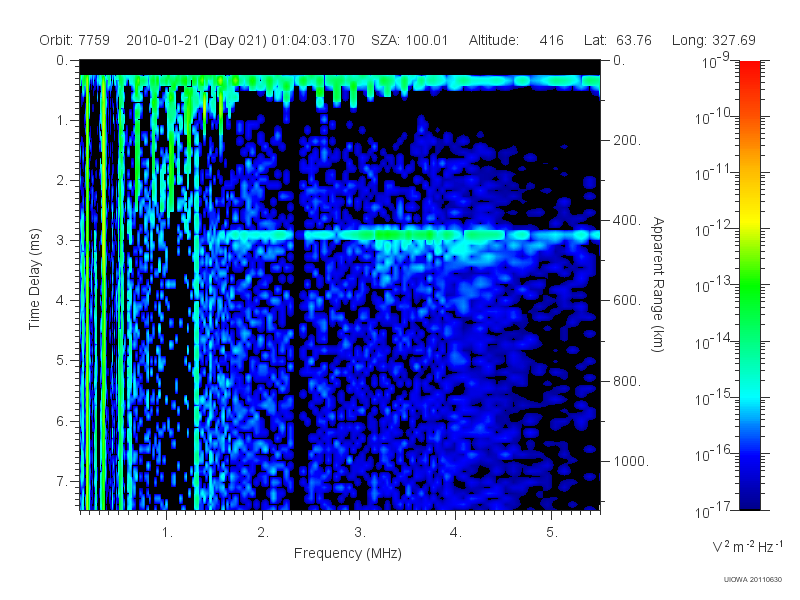Click the 'Frequency (MHz)' axis label
800x600 pixels.
(347, 553)
